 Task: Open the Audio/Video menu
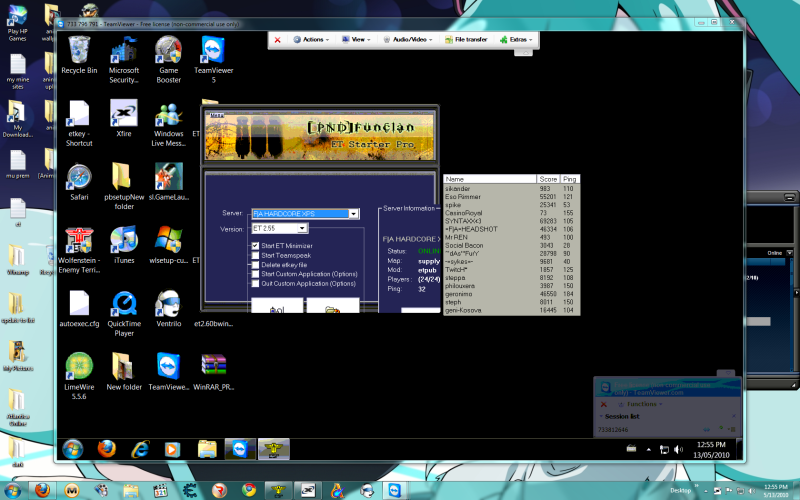pyautogui.click(x=408, y=39)
